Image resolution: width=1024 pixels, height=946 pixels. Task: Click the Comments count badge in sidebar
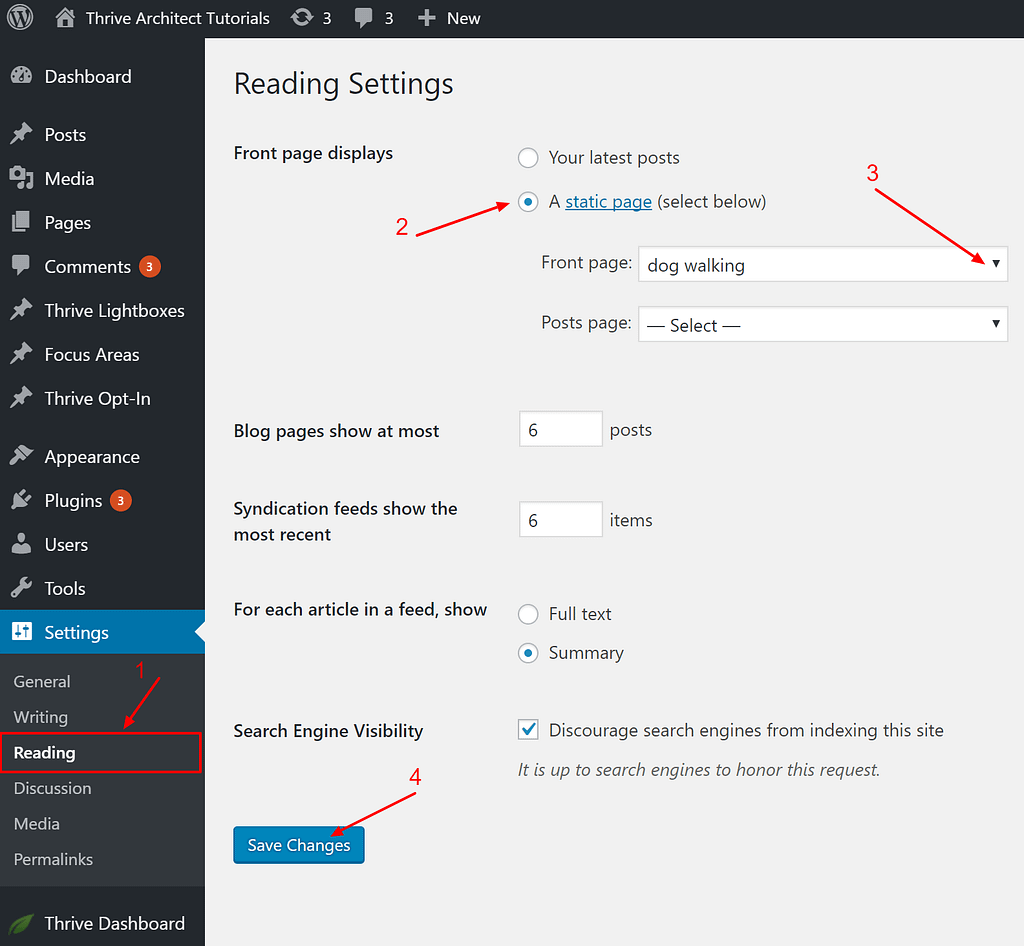(150, 266)
